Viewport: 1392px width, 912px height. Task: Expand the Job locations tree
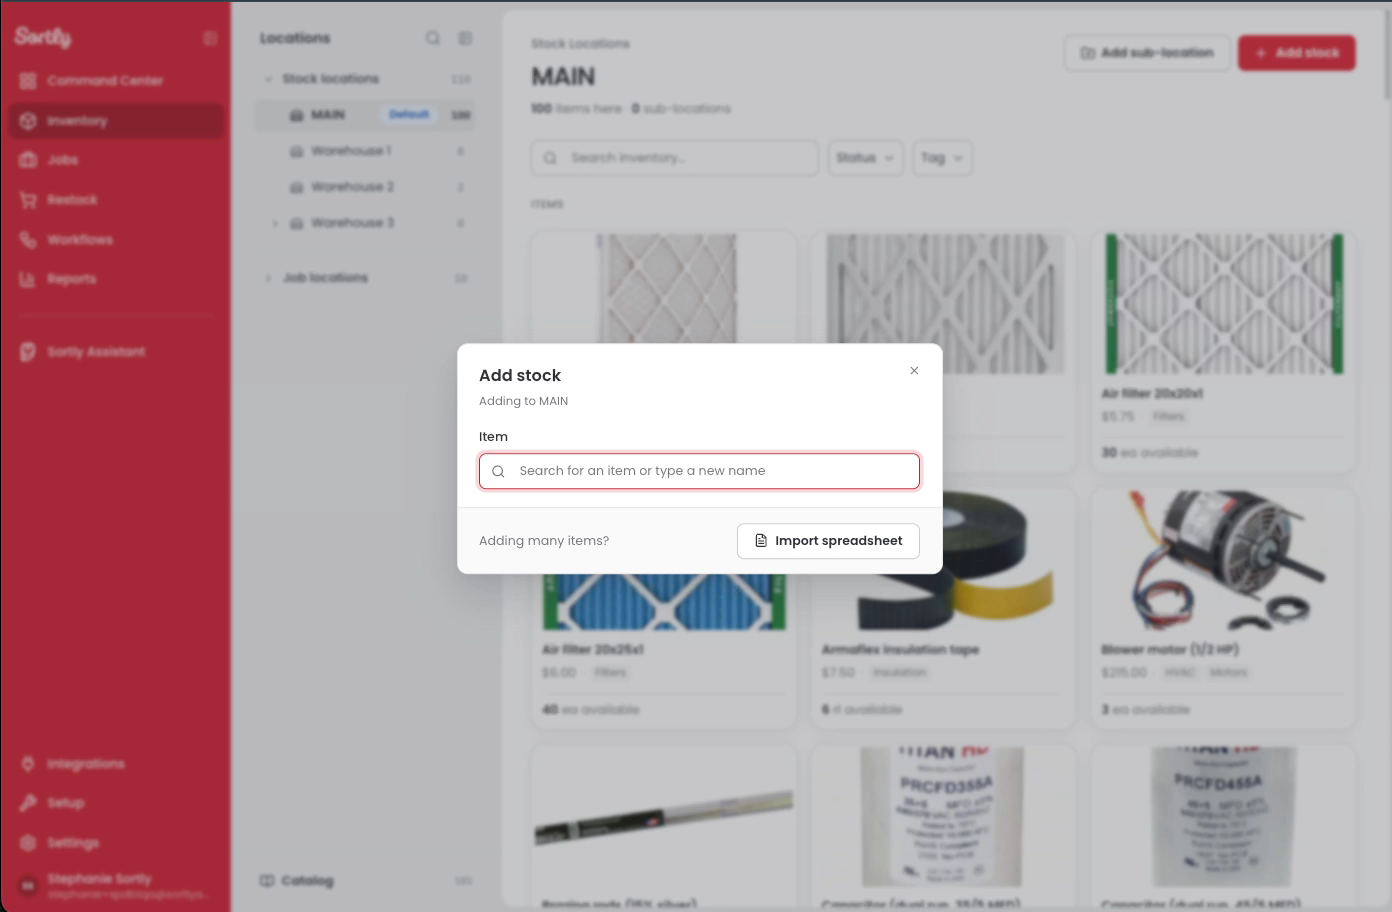pos(268,278)
